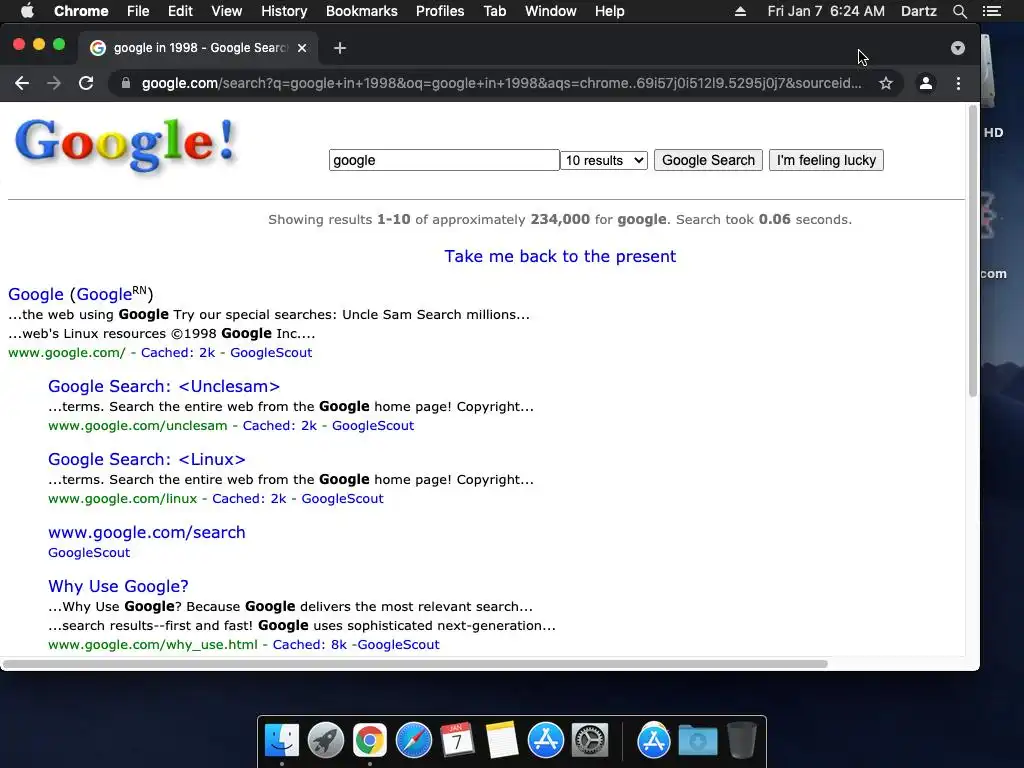Open the tab search dropdown arrow
The height and width of the screenshot is (768, 1024).
click(x=957, y=48)
